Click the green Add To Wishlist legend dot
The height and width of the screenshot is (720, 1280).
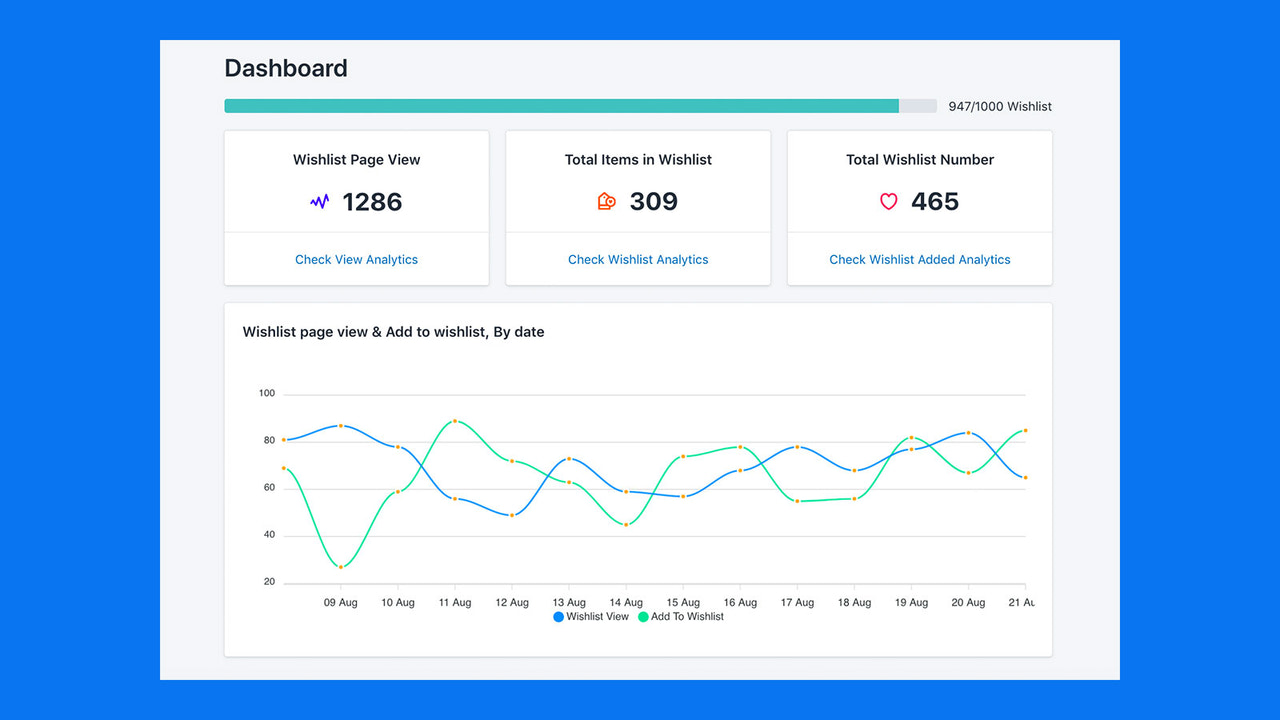click(643, 616)
